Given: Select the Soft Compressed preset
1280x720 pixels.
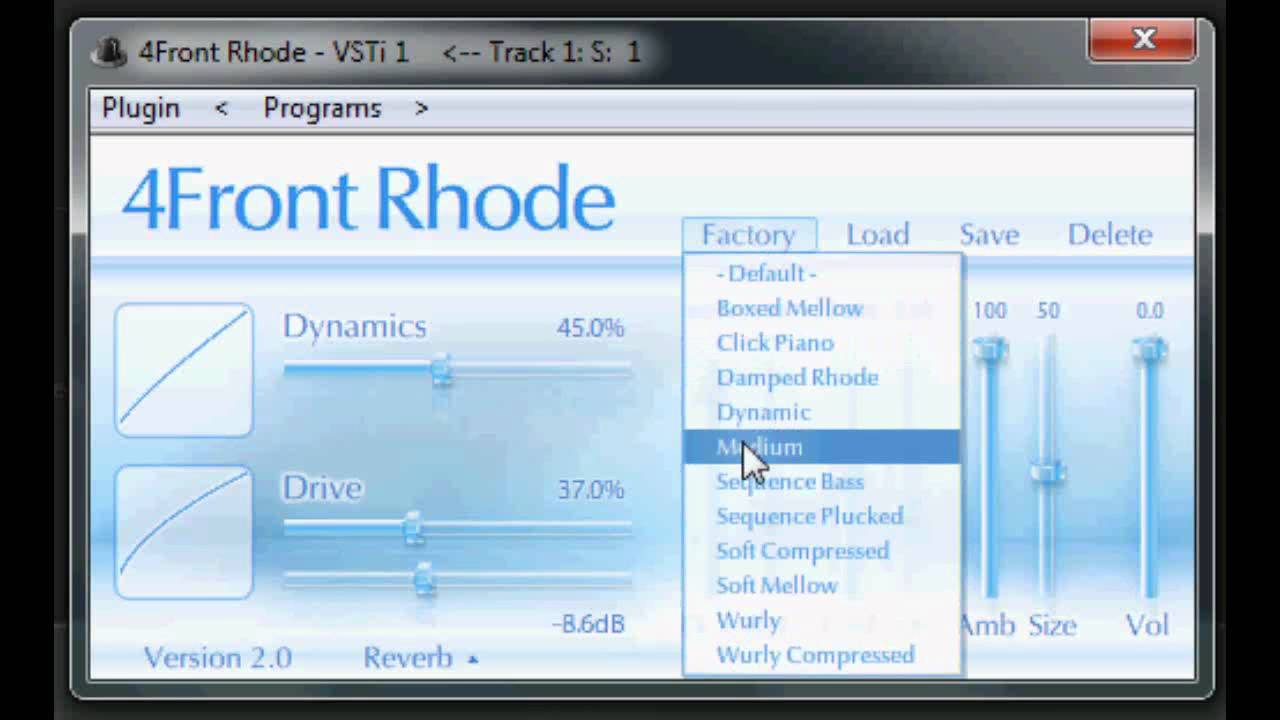Looking at the screenshot, I should (822, 551).
